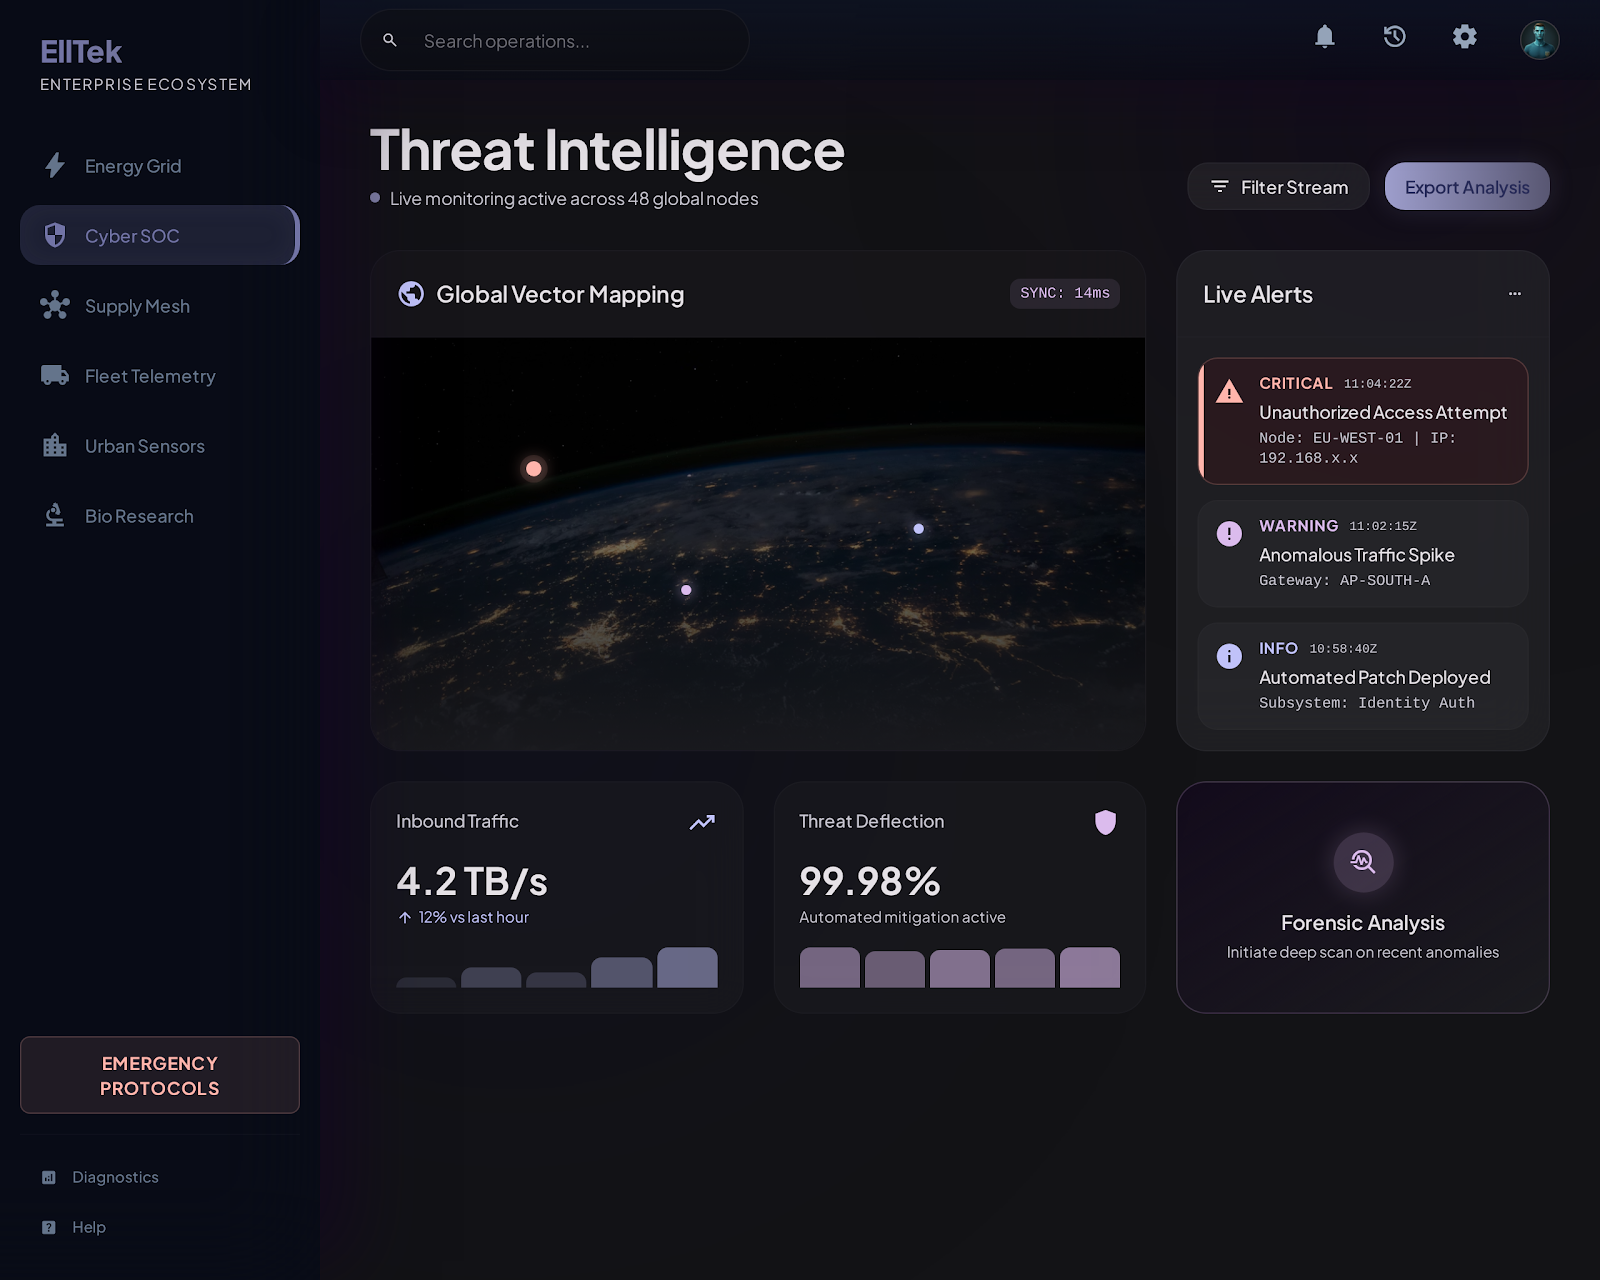The height and width of the screenshot is (1280, 1600).
Task: Open Fleet Telemetry from sidebar
Action: click(x=150, y=376)
